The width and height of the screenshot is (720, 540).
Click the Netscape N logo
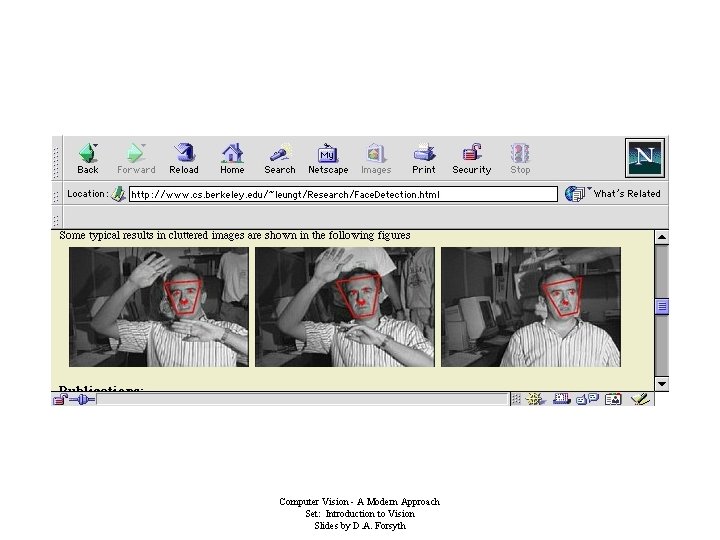coord(645,158)
